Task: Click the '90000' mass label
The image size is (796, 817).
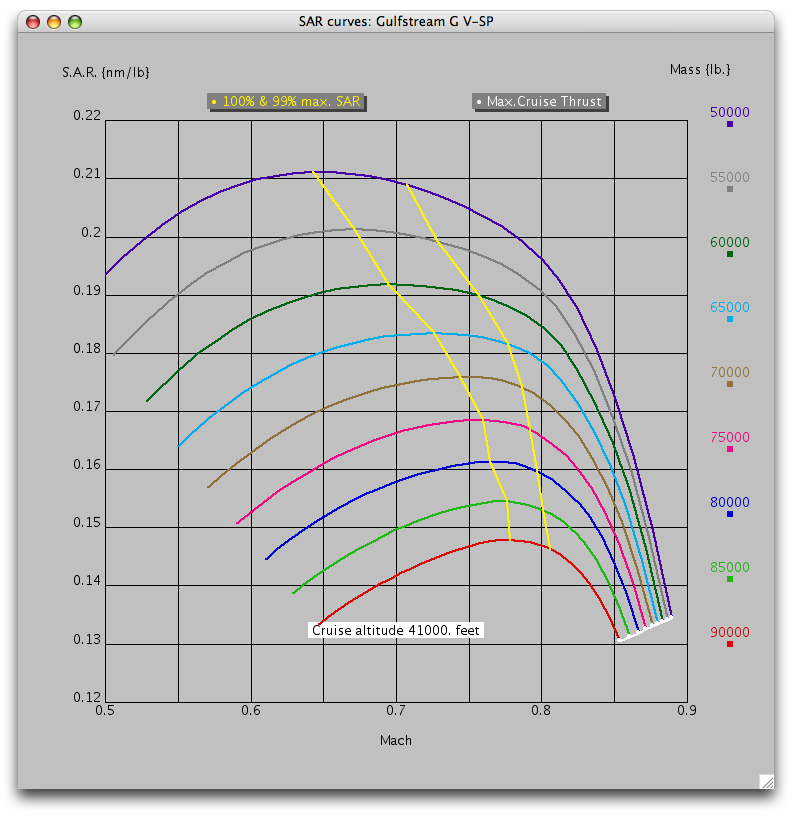Action: 730,632
